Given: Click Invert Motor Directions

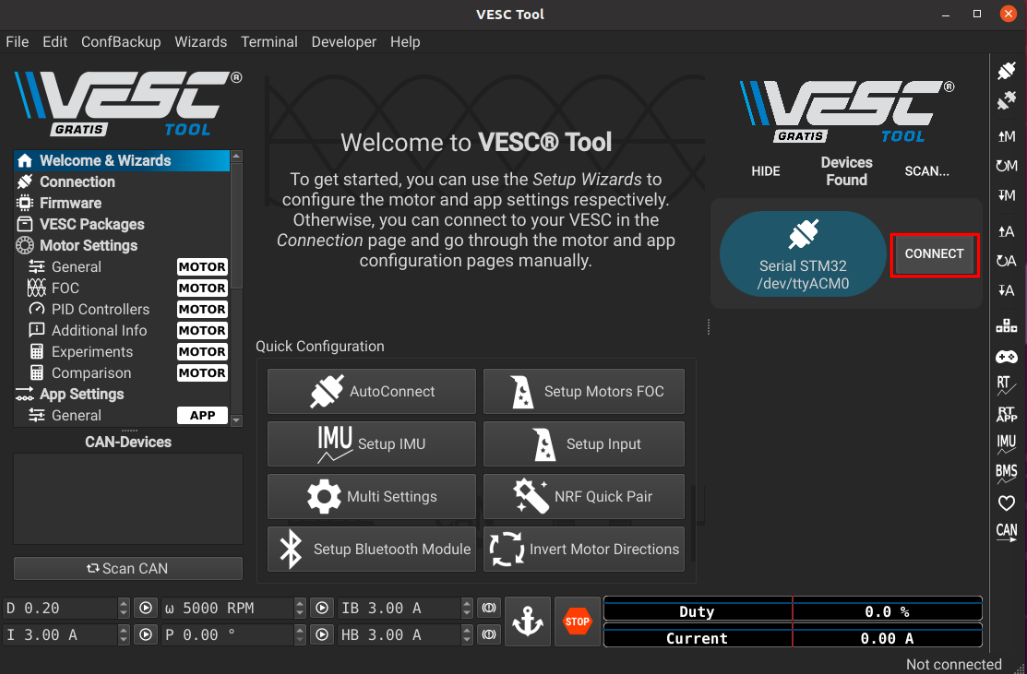Looking at the screenshot, I should tap(584, 549).
